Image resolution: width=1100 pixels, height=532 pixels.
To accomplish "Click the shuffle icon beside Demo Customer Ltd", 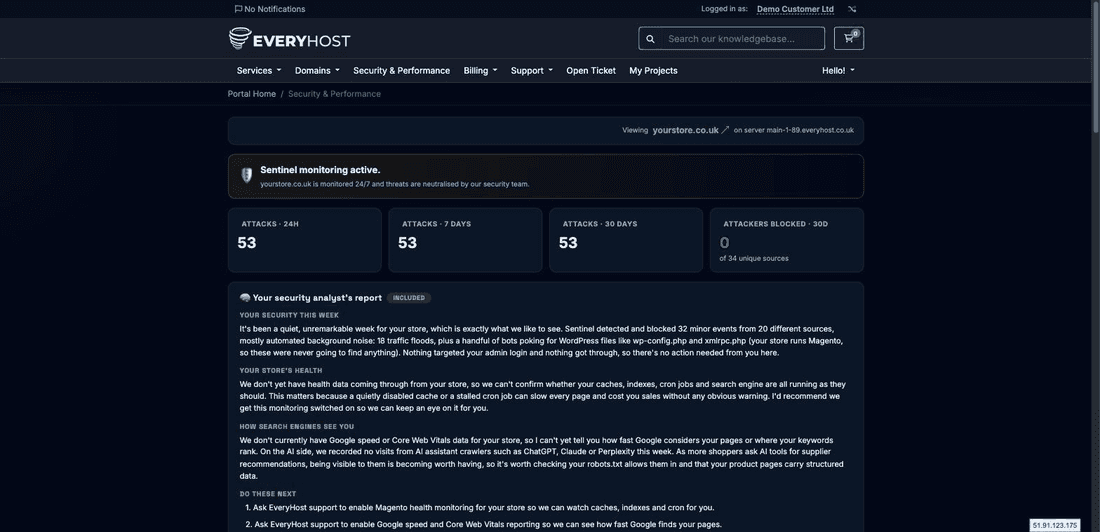I will (852, 9).
